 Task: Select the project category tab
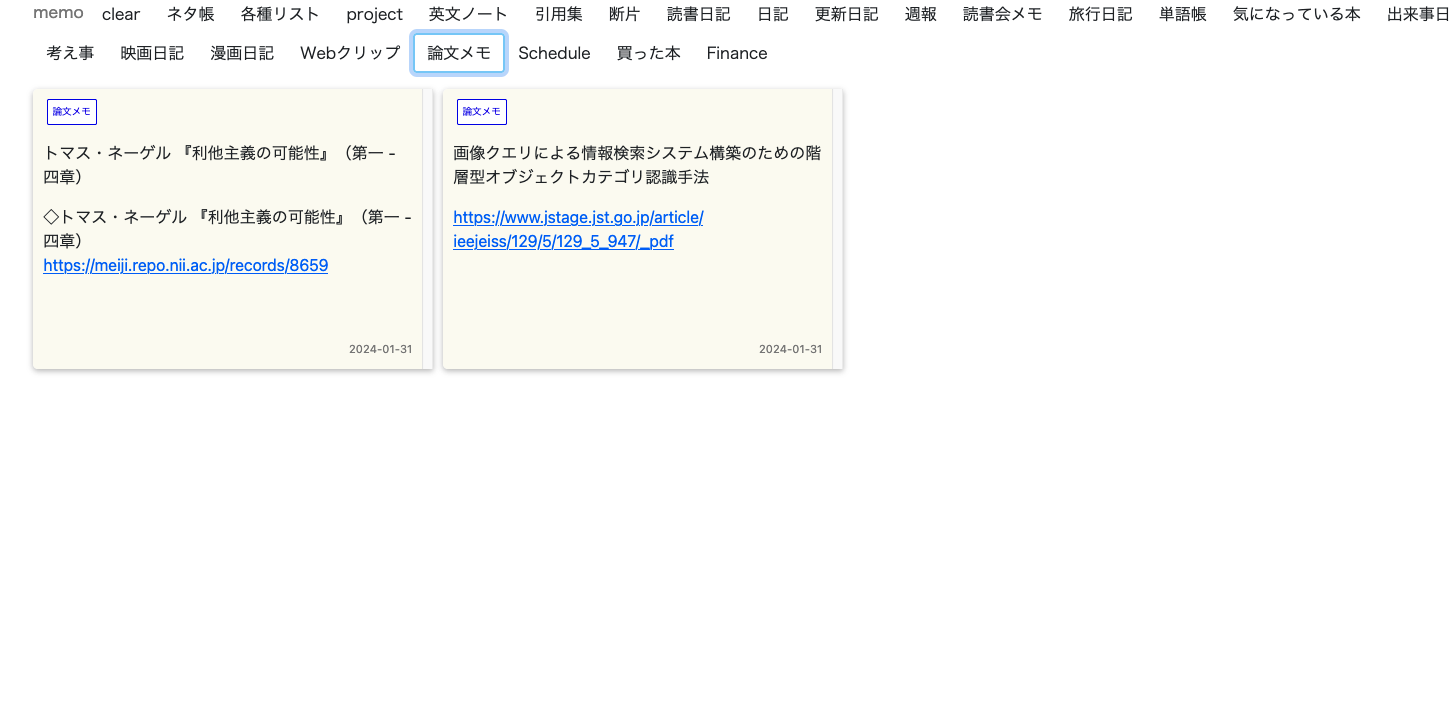tap(374, 14)
